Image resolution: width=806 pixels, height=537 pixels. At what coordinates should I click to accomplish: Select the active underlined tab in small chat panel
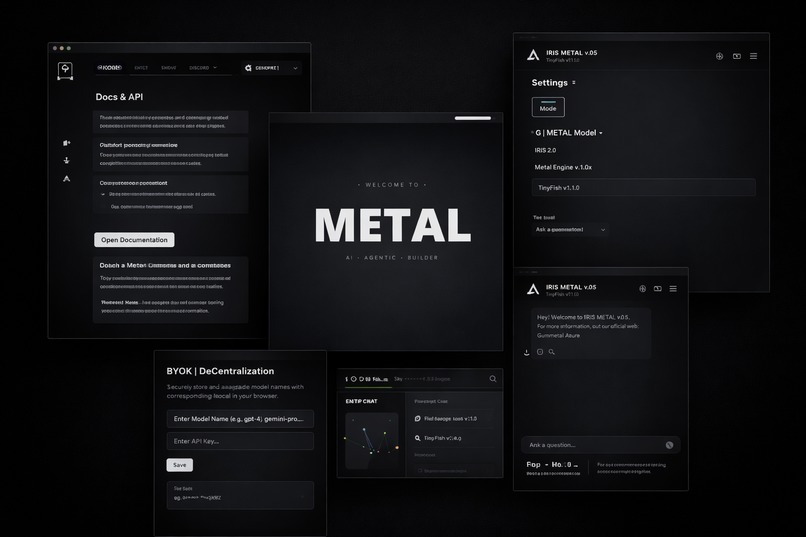(368, 380)
